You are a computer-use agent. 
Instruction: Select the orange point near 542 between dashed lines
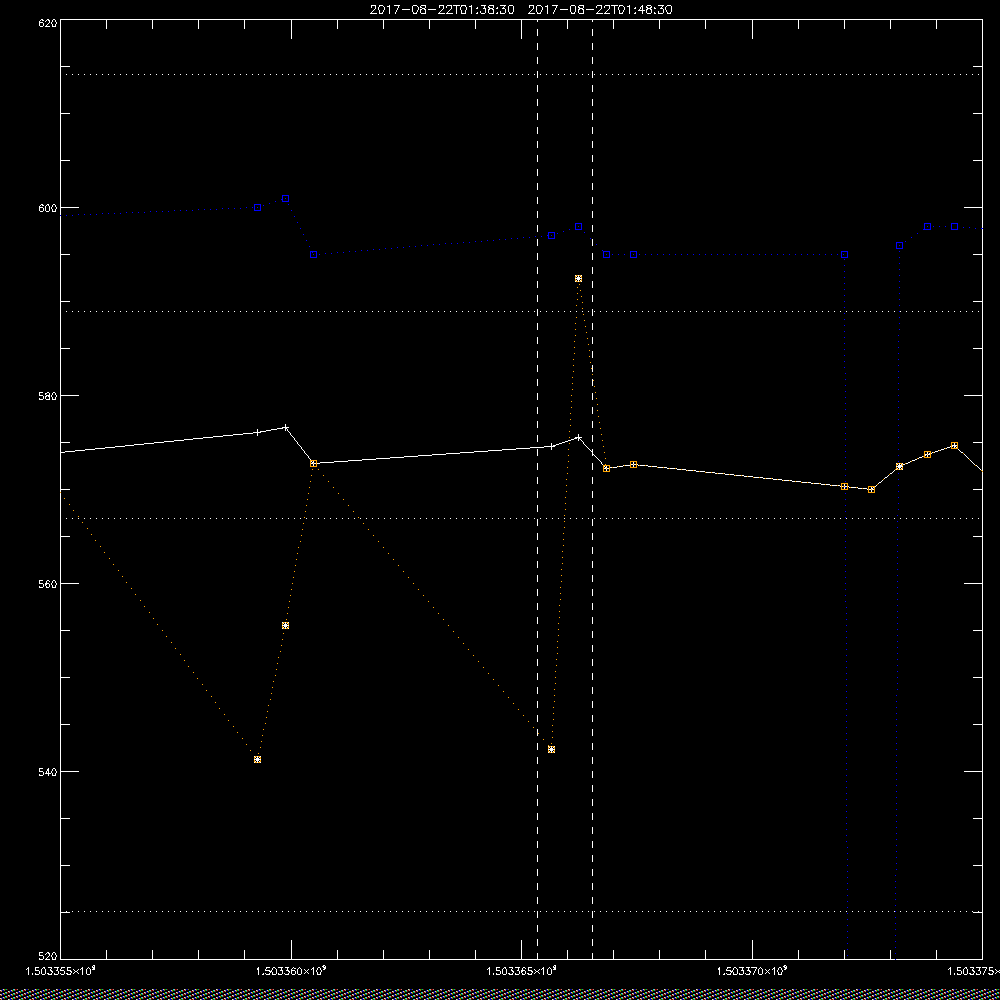pyautogui.click(x=552, y=749)
